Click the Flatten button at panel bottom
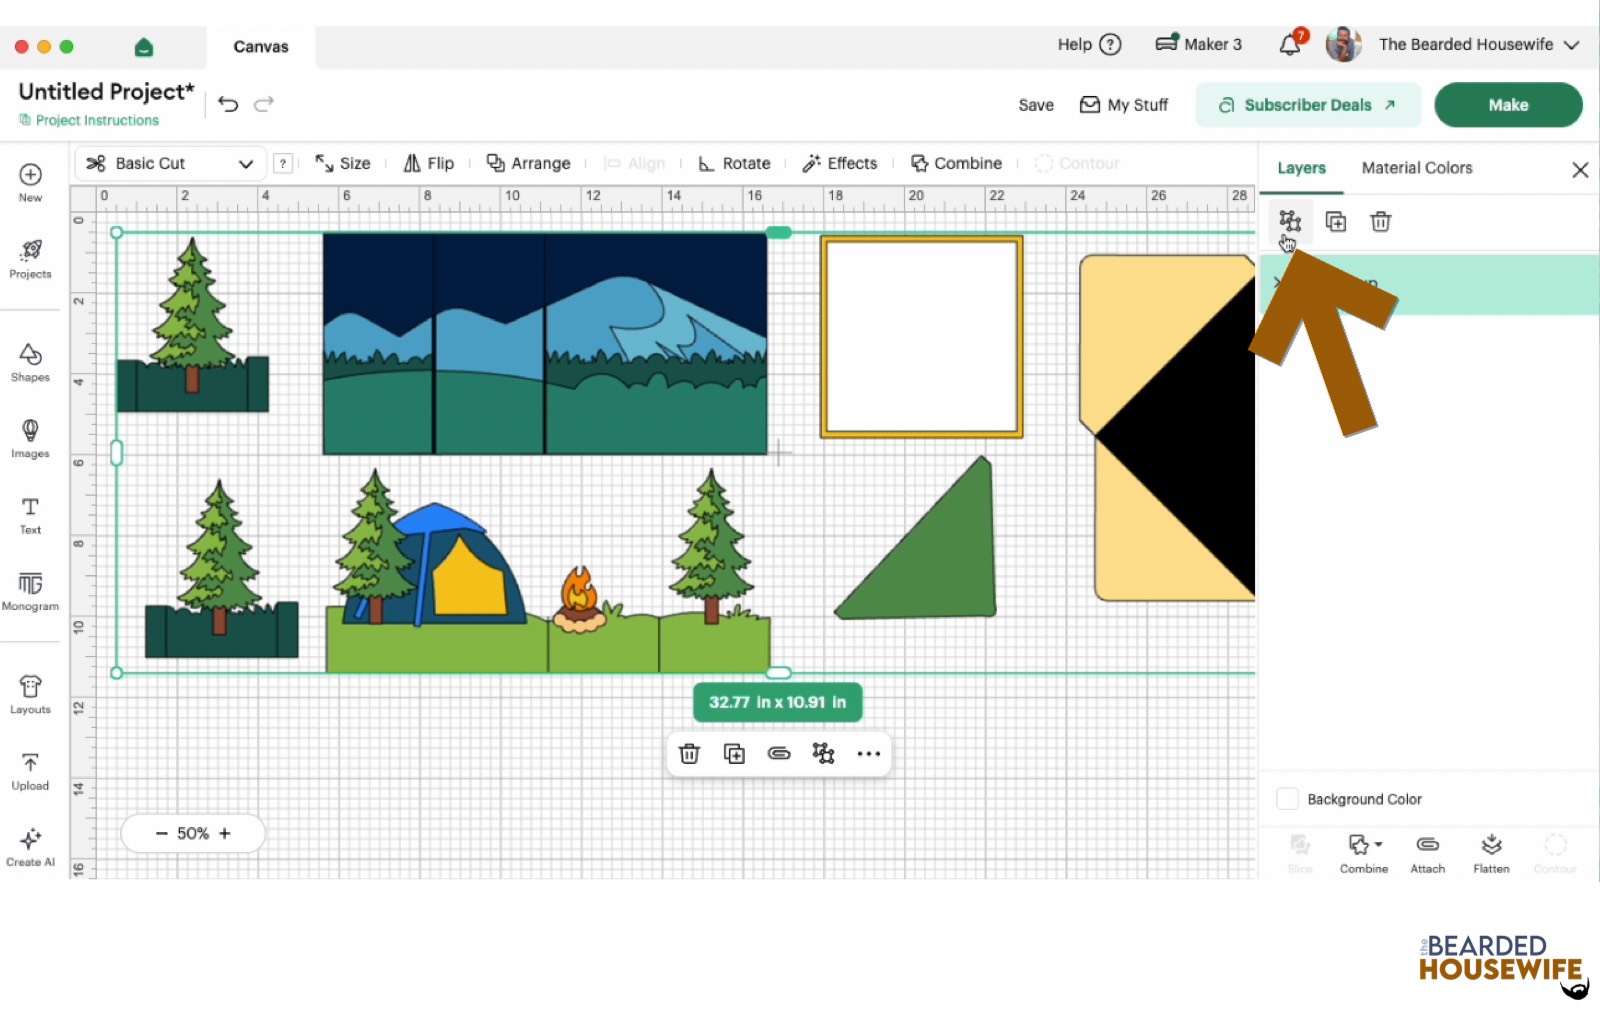Screen dimensions: 1600x1017 [1491, 854]
